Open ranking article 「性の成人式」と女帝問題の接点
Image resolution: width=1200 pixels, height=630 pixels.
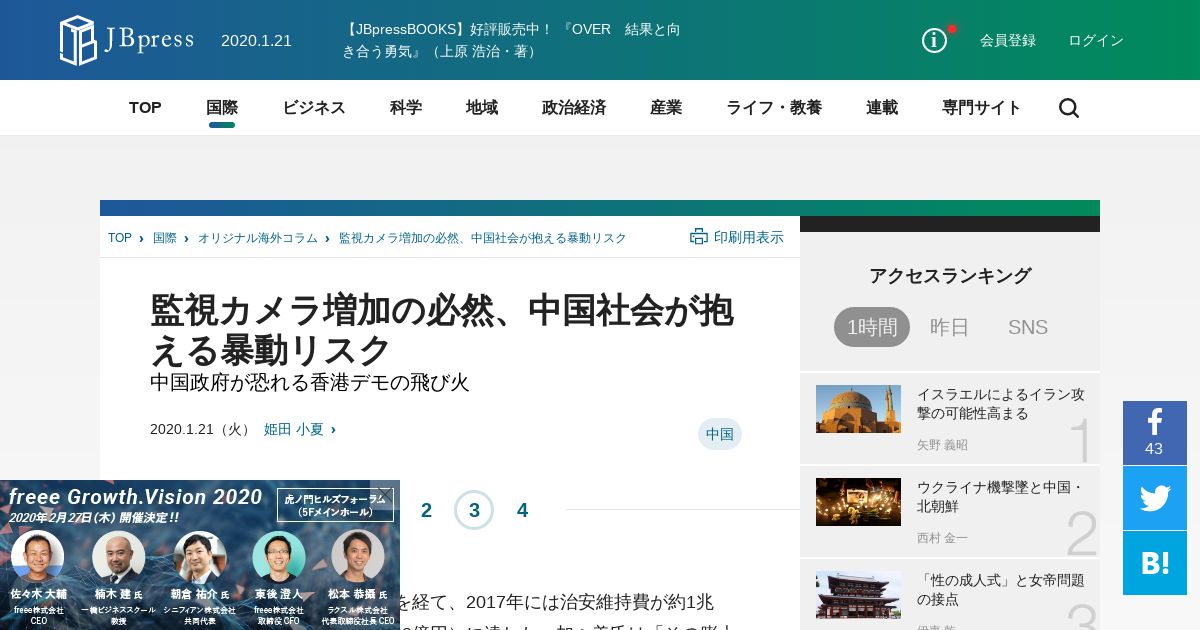pyautogui.click(x=1001, y=590)
